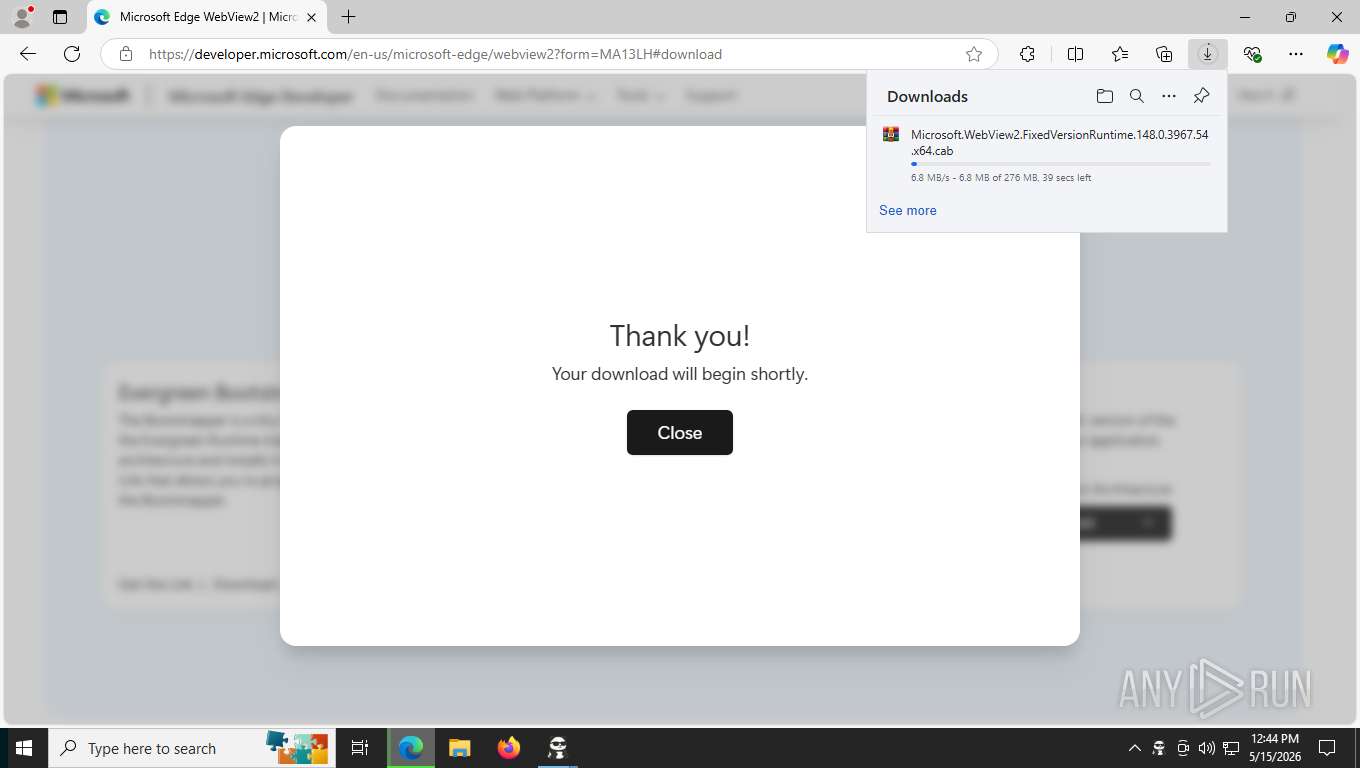Close the Microsoft Edge WebView2 tab
Image resolution: width=1360 pixels, height=768 pixels.
click(x=311, y=17)
